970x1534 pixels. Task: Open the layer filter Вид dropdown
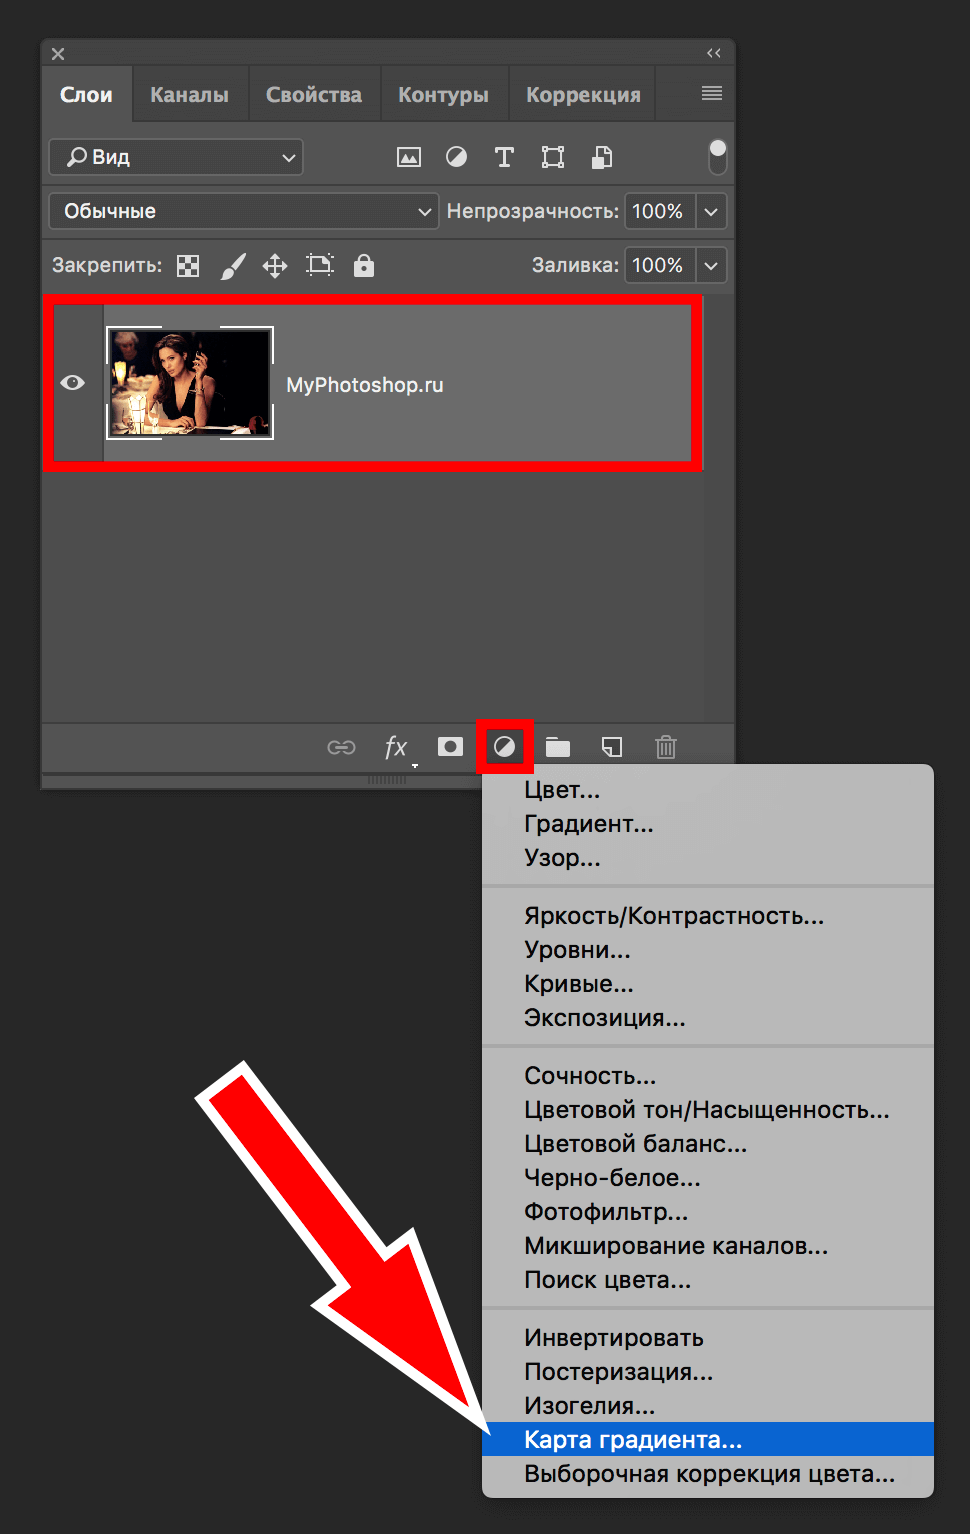[x=176, y=157]
